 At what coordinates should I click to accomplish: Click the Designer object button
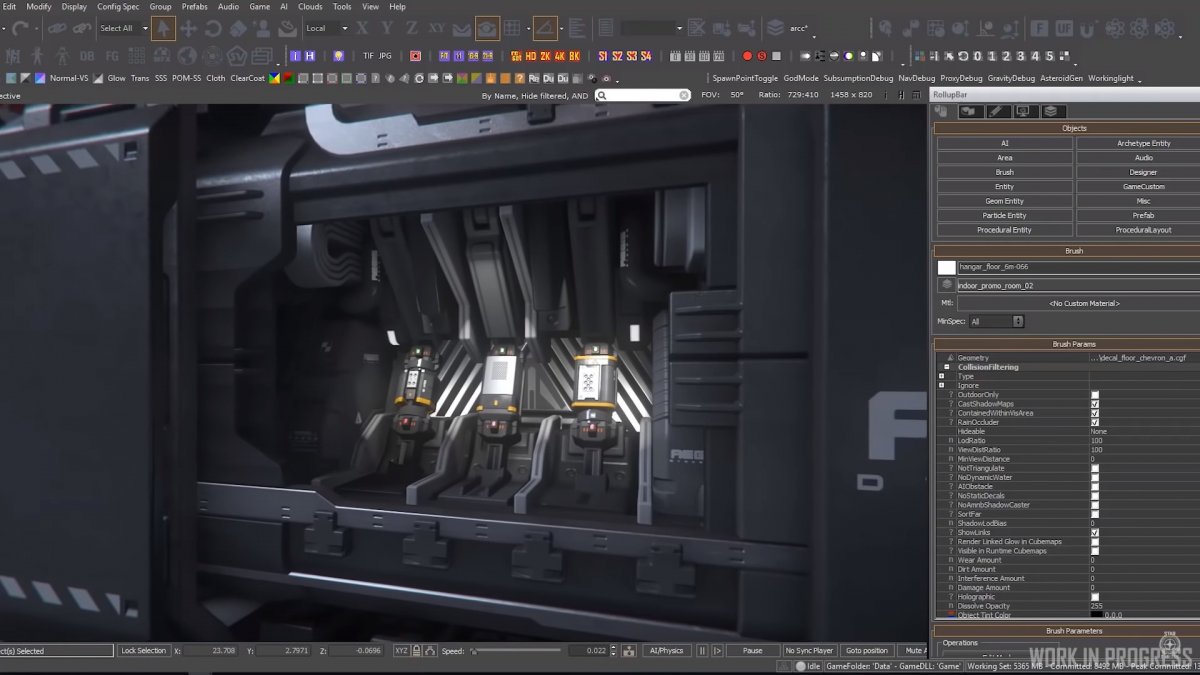1143,172
